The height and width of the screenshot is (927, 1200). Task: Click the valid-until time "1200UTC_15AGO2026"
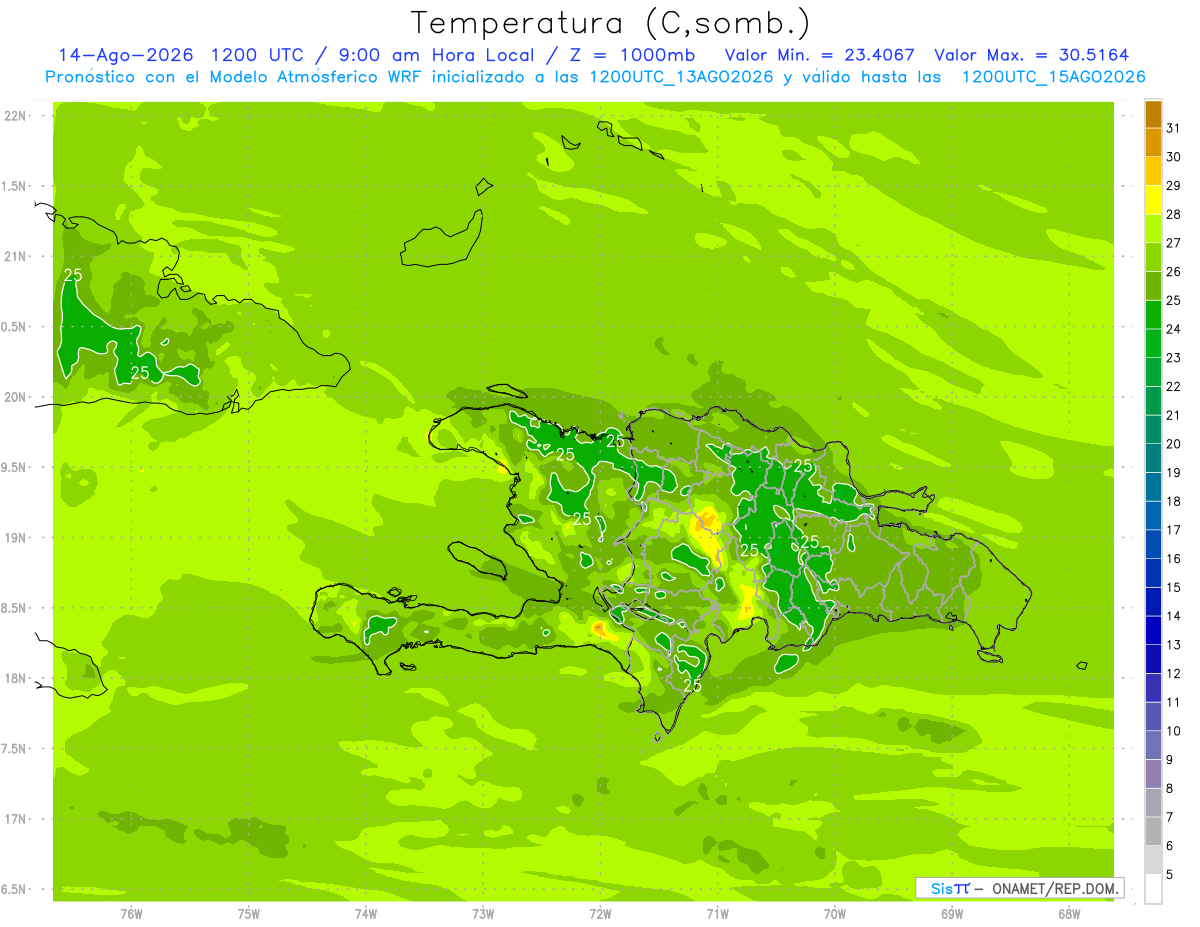(1053, 77)
